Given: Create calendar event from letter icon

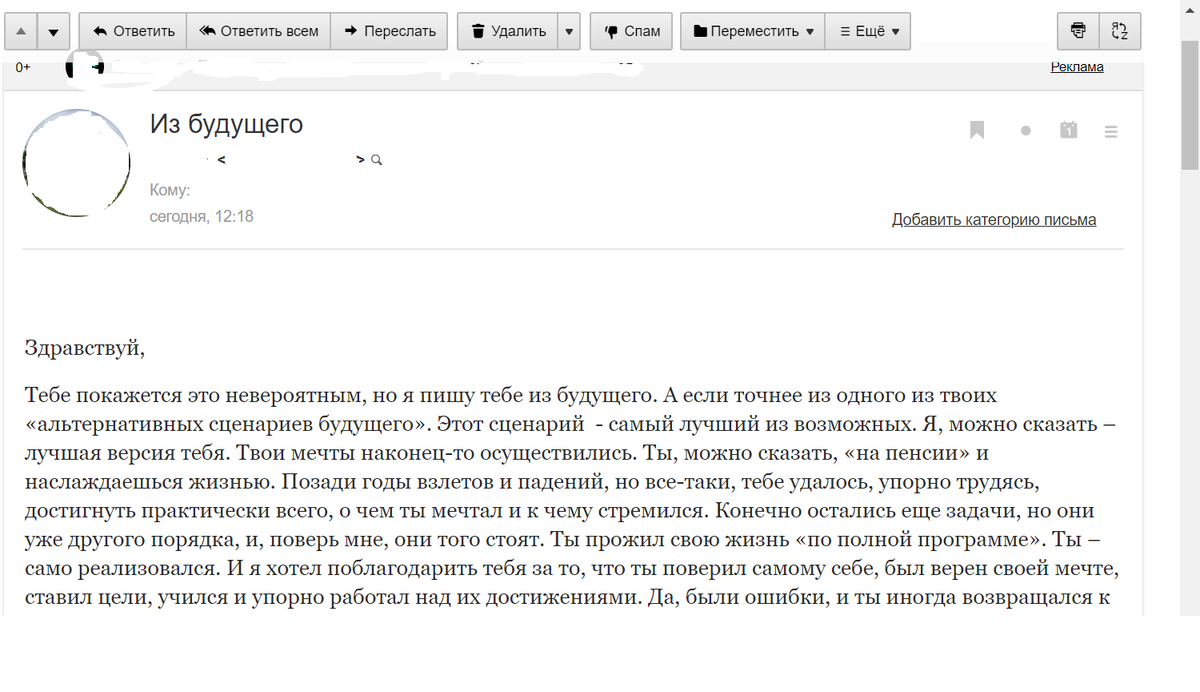Looking at the screenshot, I should point(1069,130).
